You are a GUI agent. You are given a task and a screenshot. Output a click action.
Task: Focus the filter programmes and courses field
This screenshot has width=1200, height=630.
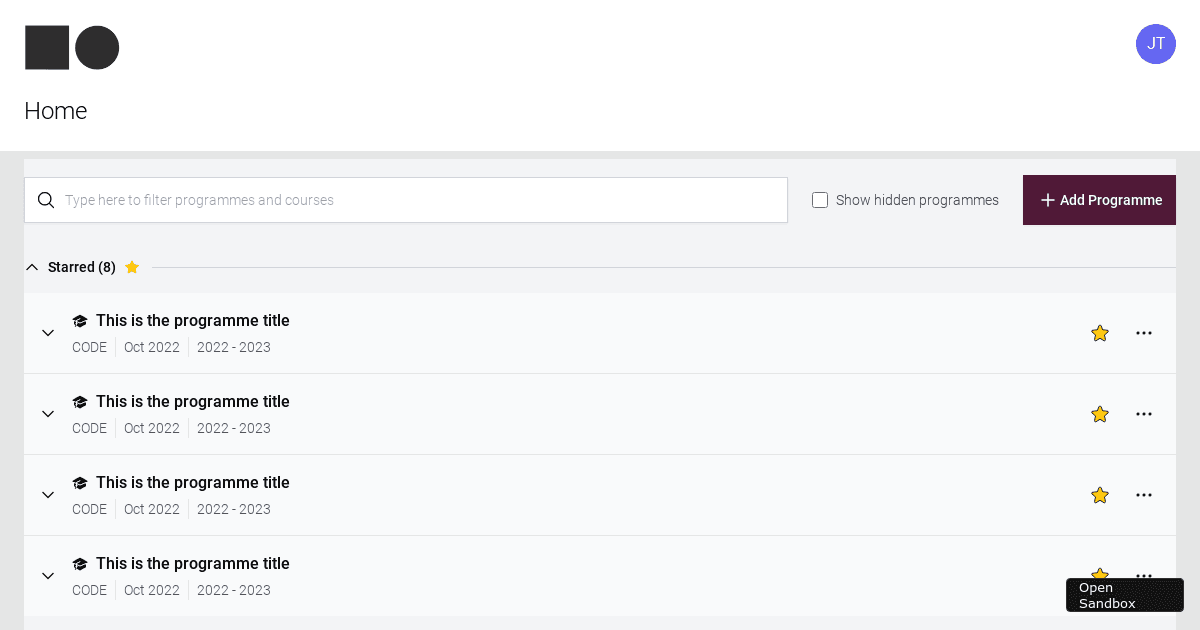coord(420,200)
